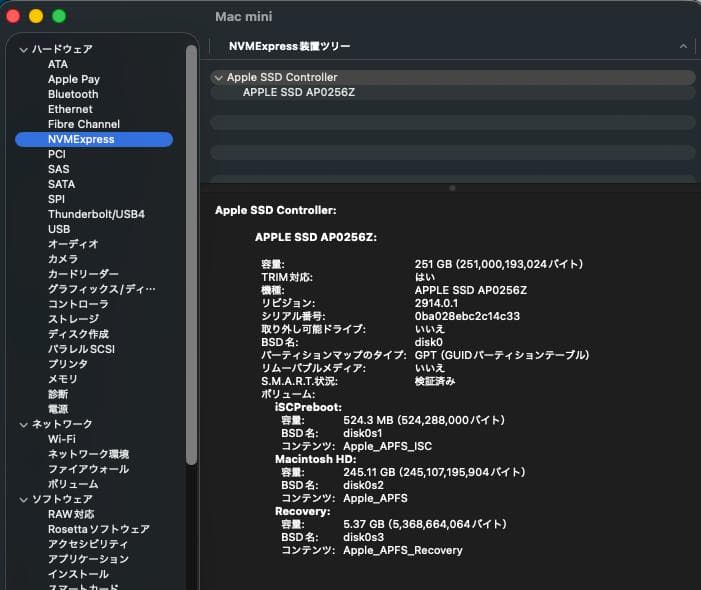Select the APPLE SSD AP0256Z tree row
The height and width of the screenshot is (590, 701).
pos(452,93)
